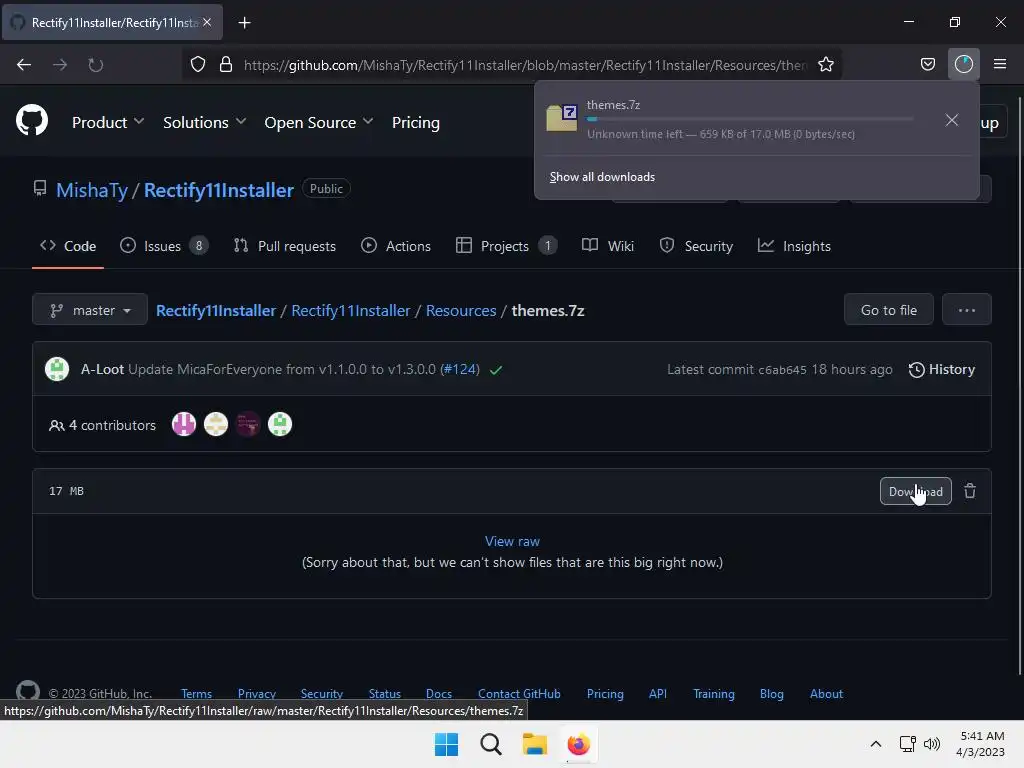
Task: Click the themes.7z download progress bar
Action: tap(750, 119)
